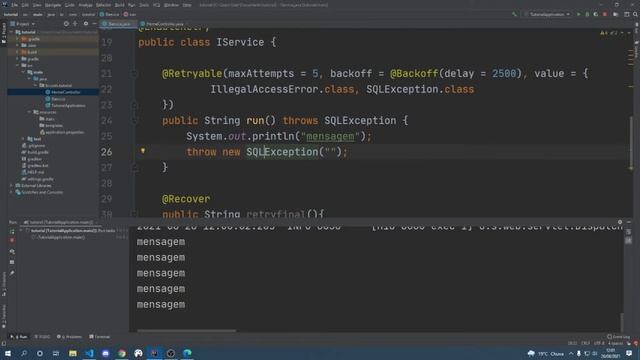Click the locate-file target icon in Project panel
Screen dimensions: 640x360
(x=66, y=24)
